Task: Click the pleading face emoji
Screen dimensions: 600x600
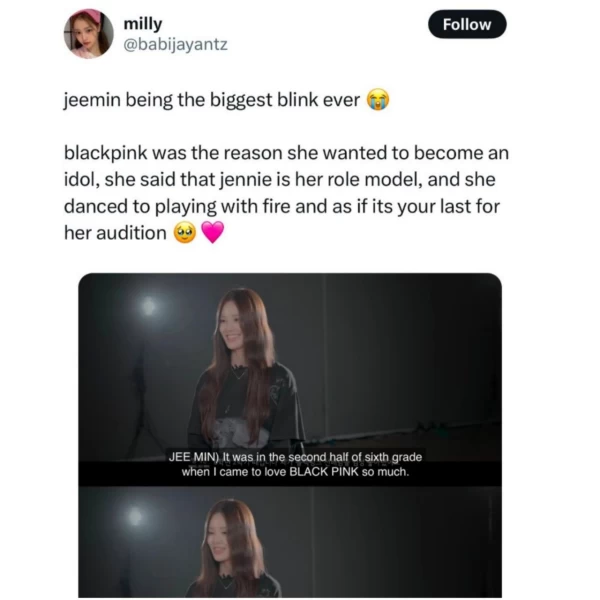Action: (x=185, y=233)
